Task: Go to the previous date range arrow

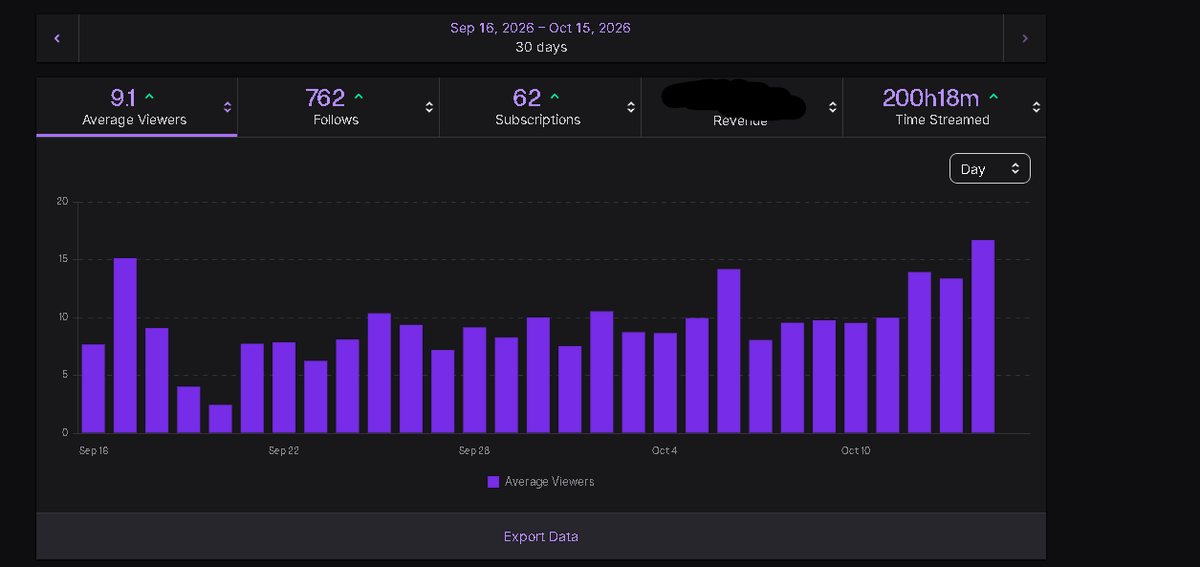Action: point(57,38)
